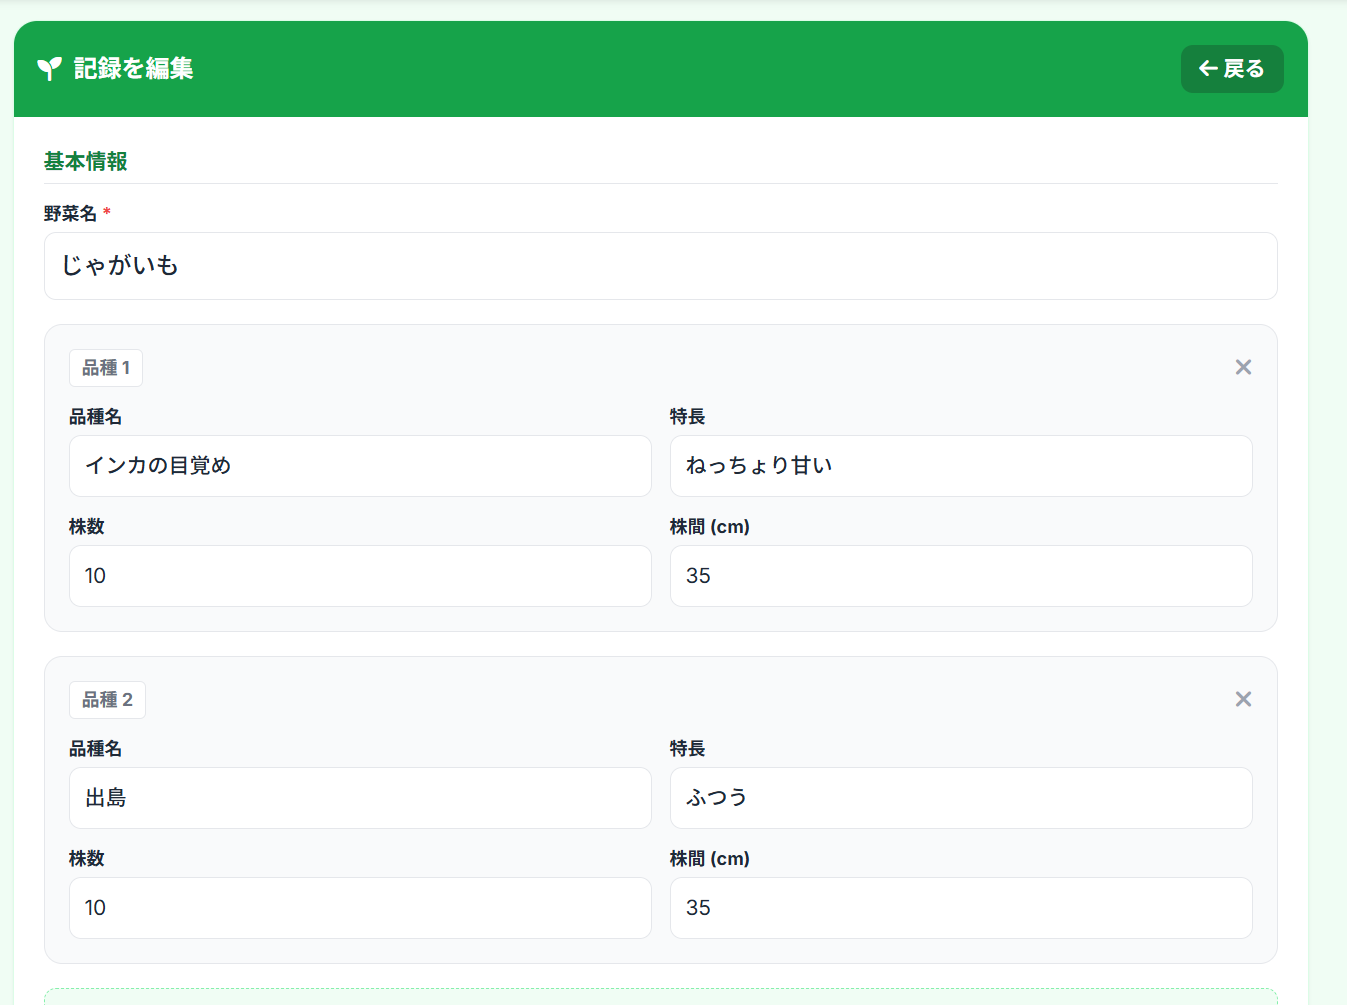Click the X icon to remove 品種 1
This screenshot has height=1005, width=1347.
coord(1243,367)
